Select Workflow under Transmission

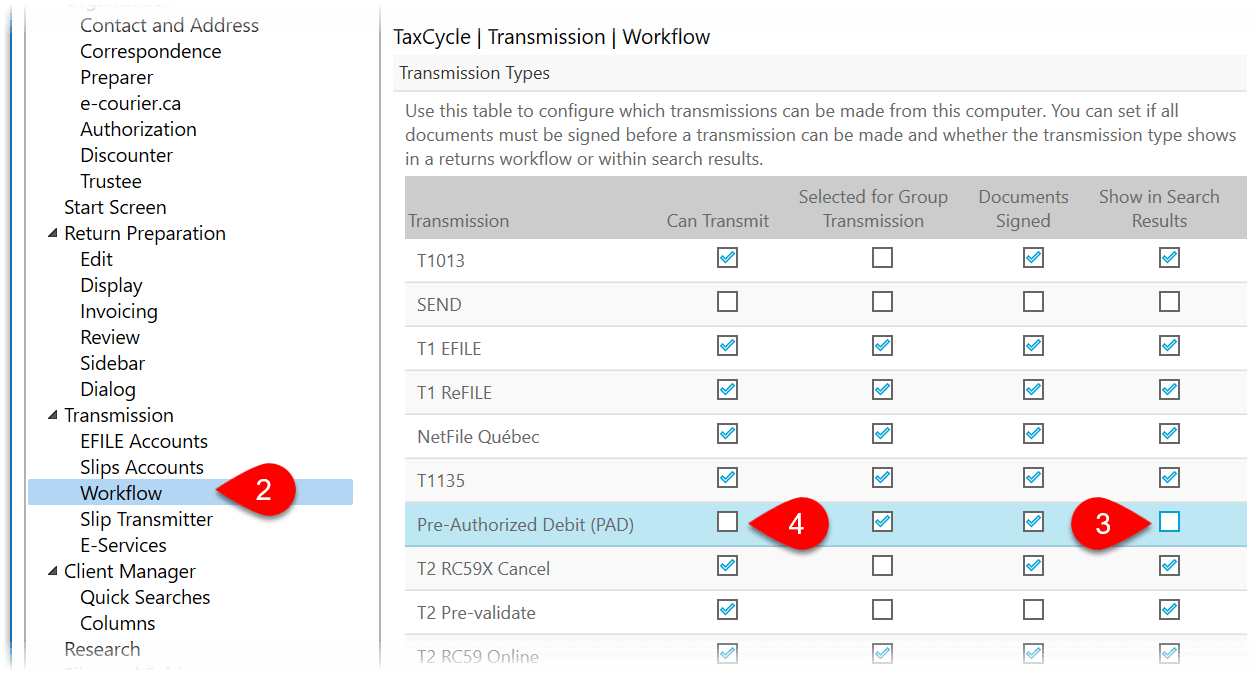[x=121, y=493]
